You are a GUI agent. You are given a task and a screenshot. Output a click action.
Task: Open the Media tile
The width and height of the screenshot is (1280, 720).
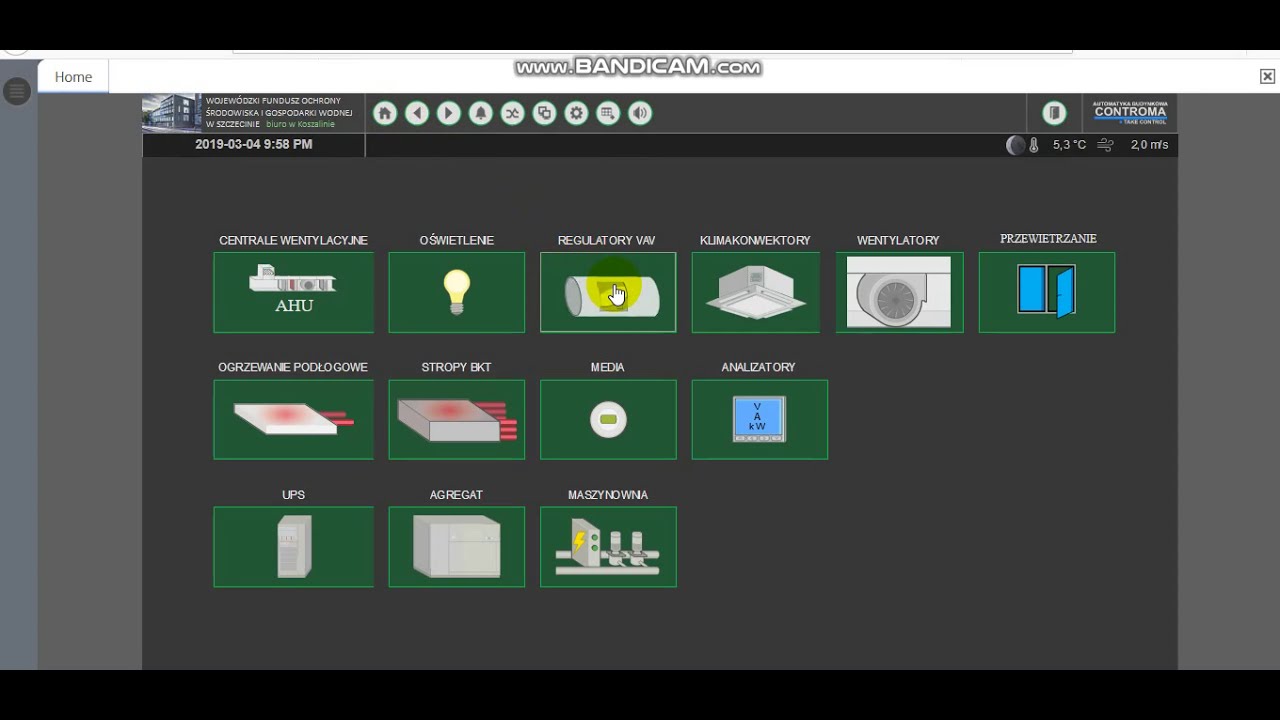click(608, 419)
